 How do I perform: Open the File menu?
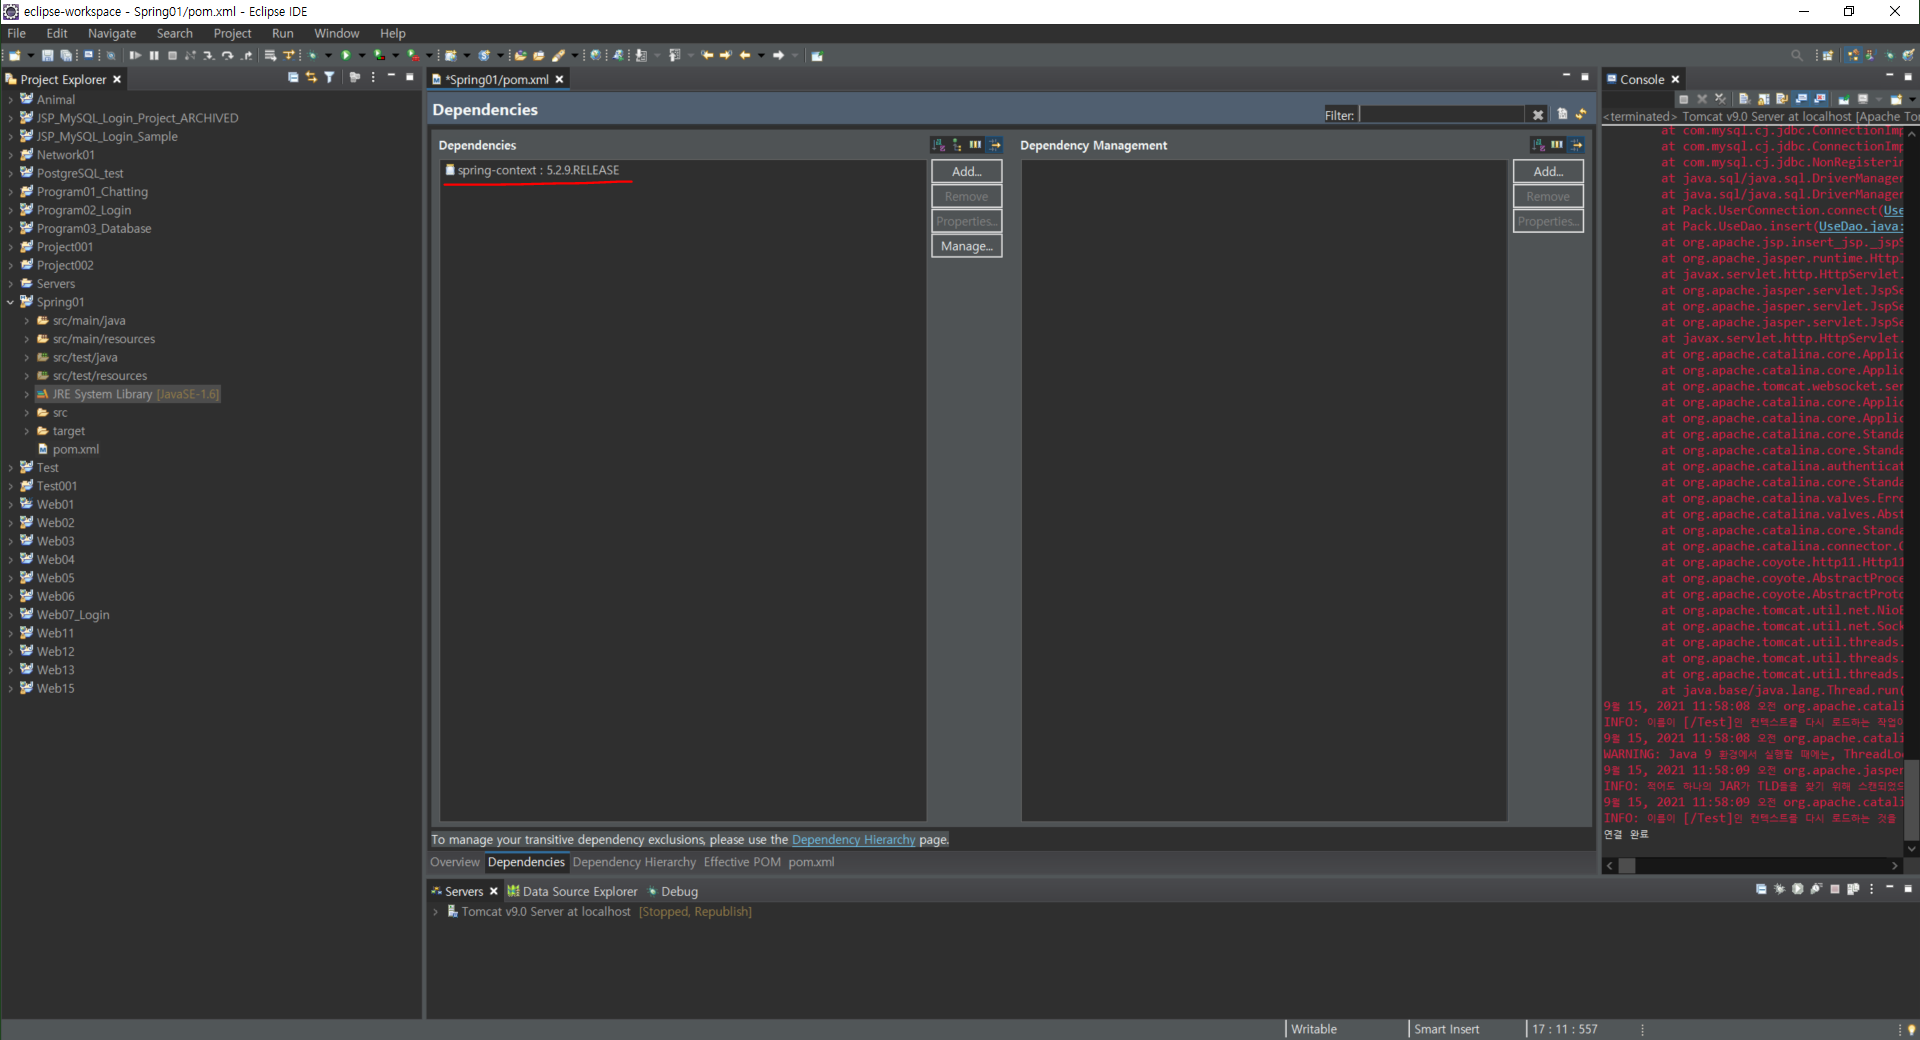point(17,33)
